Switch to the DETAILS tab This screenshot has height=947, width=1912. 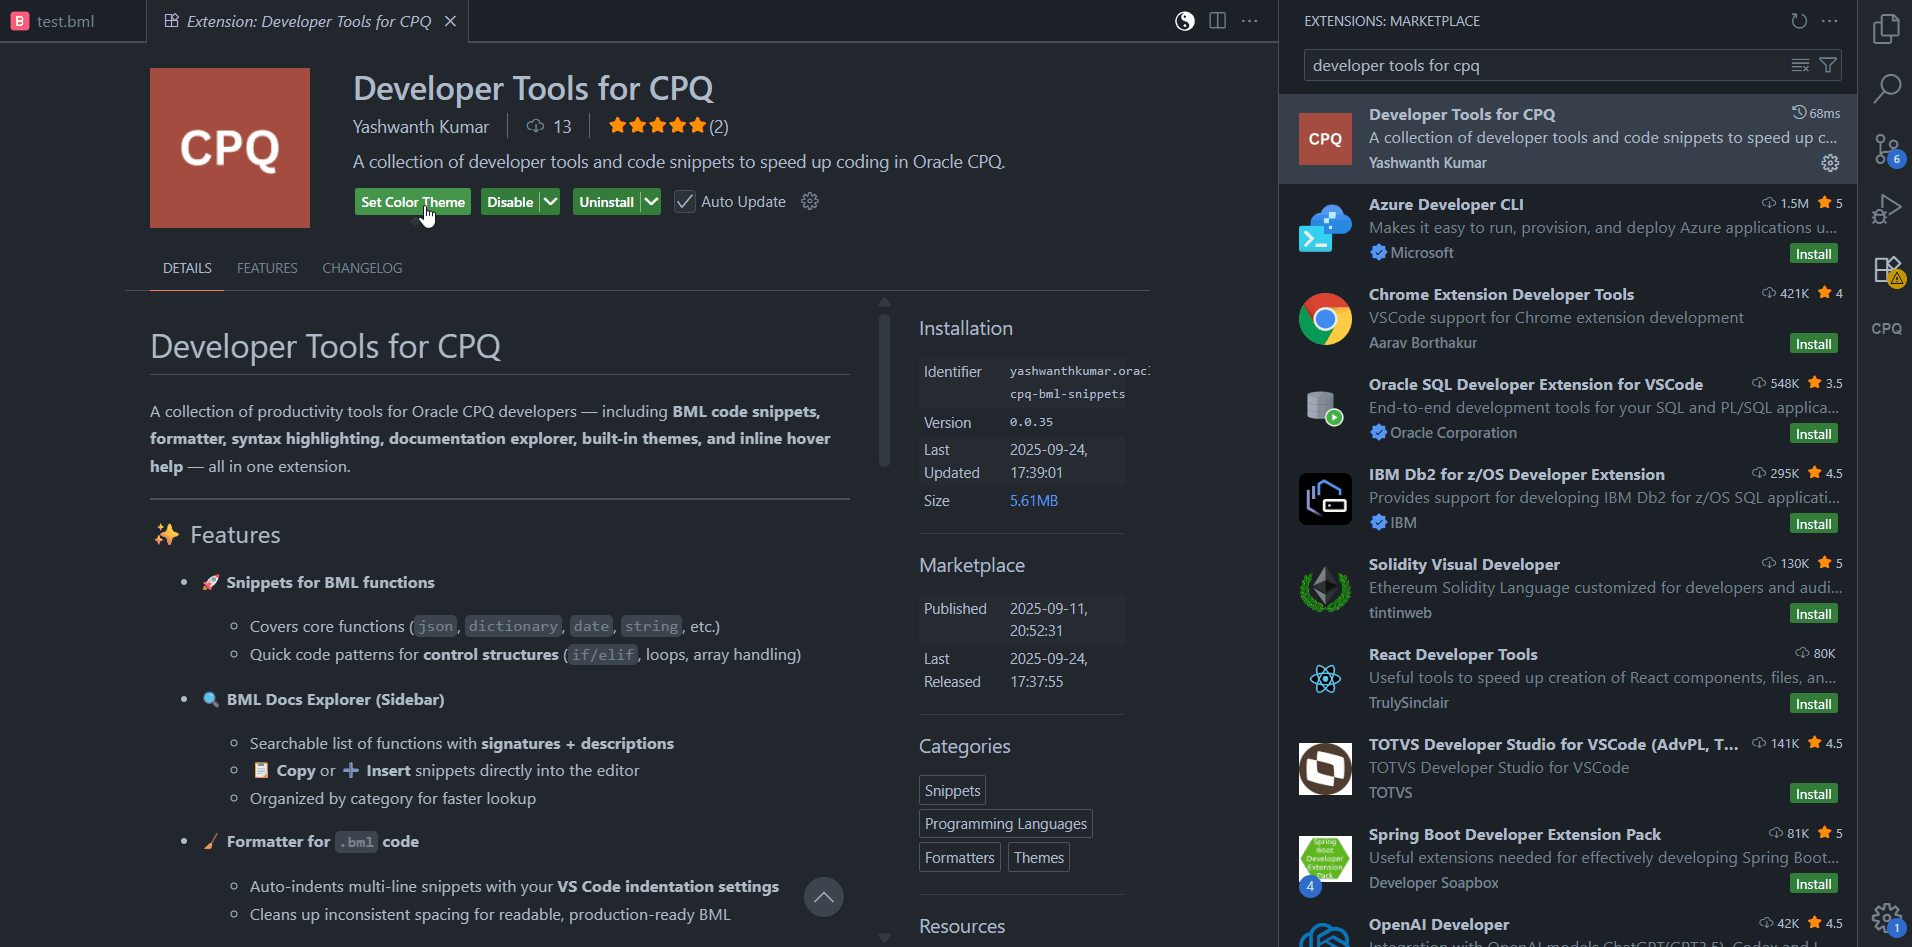point(187,268)
